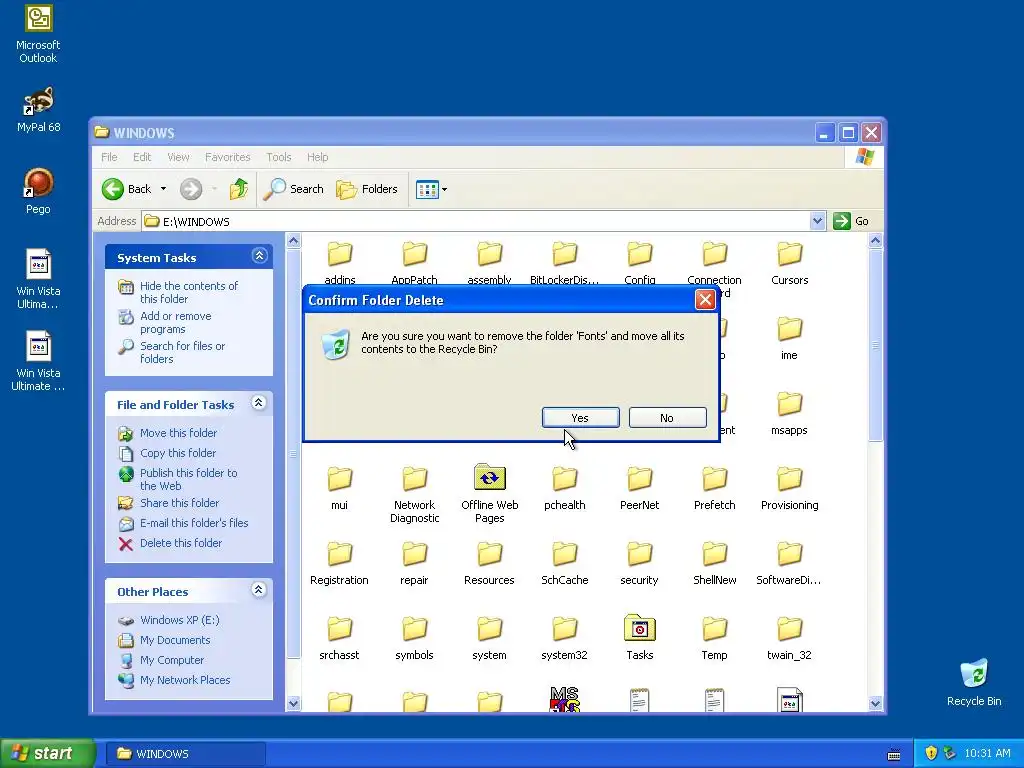Screen dimensions: 1024x768
Task: Select the Cursors folder icon
Action: 790,254
